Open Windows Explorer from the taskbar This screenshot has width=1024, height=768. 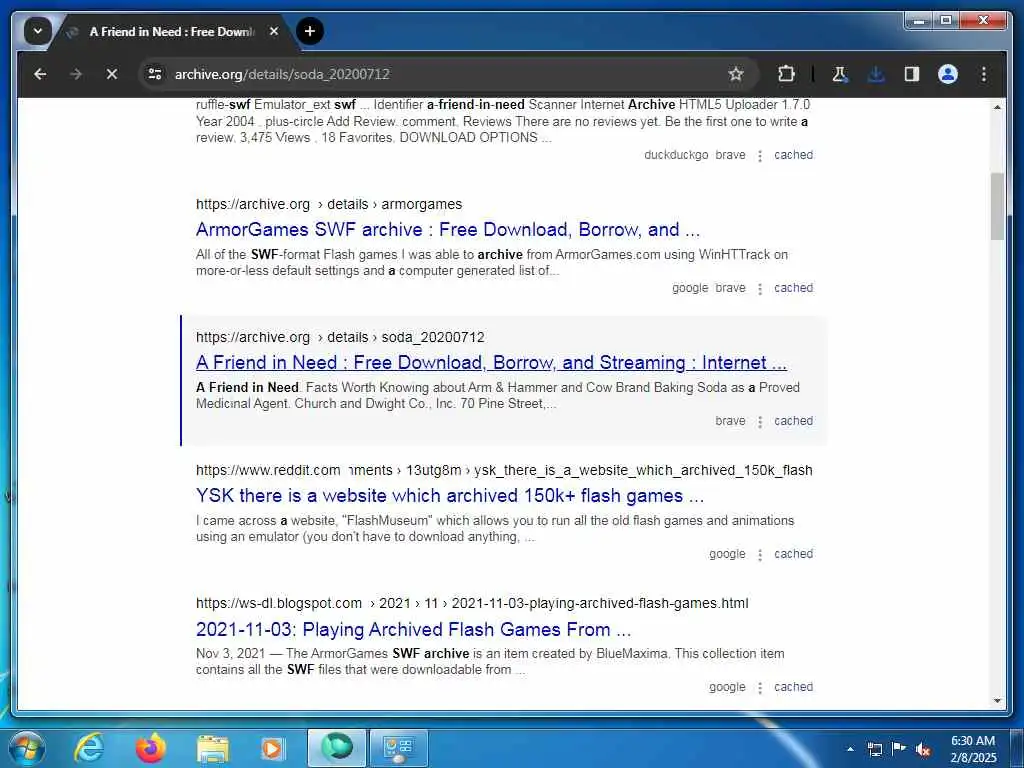click(x=213, y=748)
